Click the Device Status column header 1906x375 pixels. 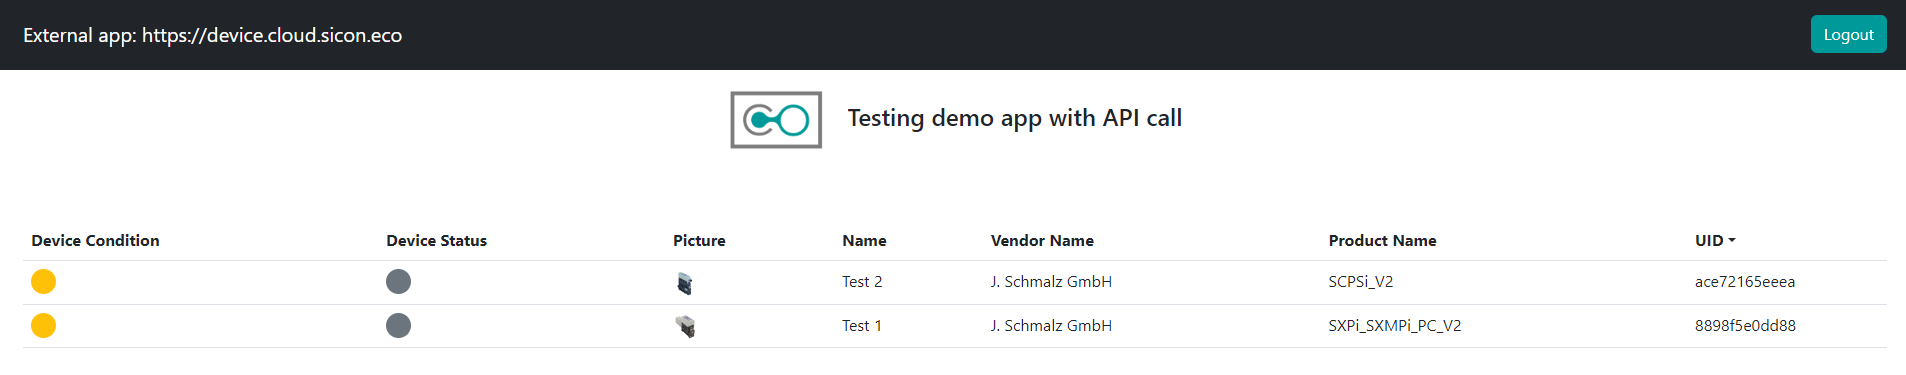click(436, 241)
